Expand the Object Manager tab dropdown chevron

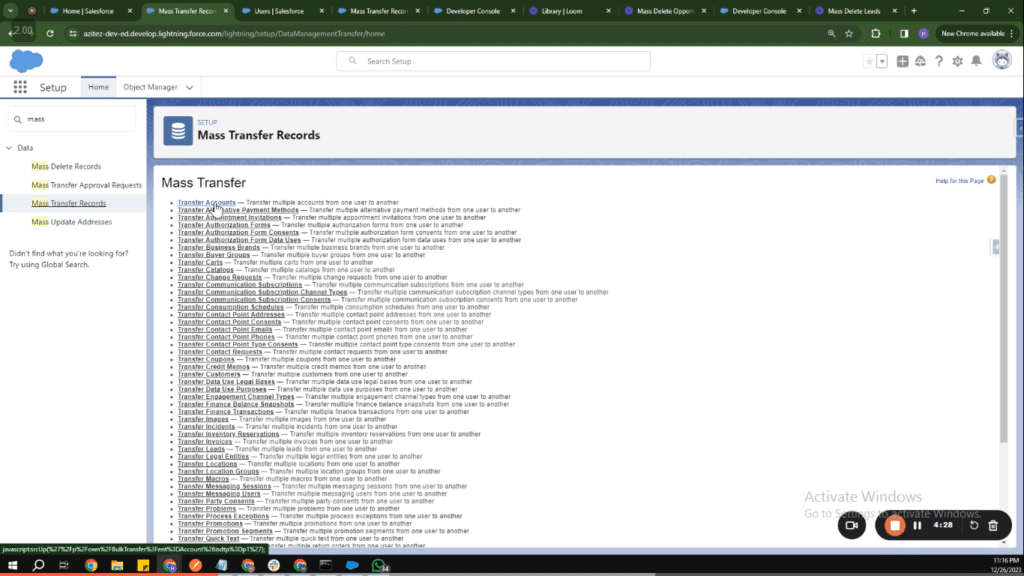coord(189,88)
